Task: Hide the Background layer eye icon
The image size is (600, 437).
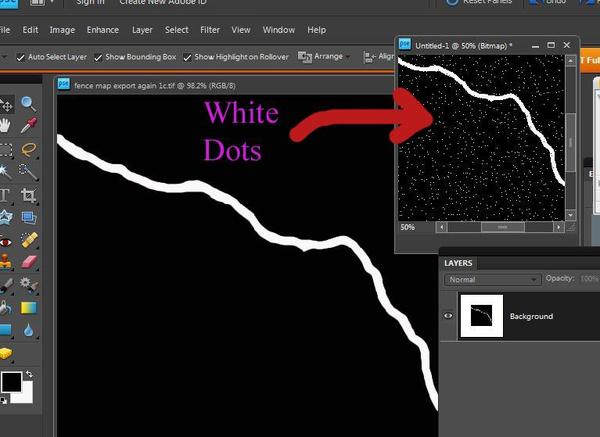Action: pos(448,316)
